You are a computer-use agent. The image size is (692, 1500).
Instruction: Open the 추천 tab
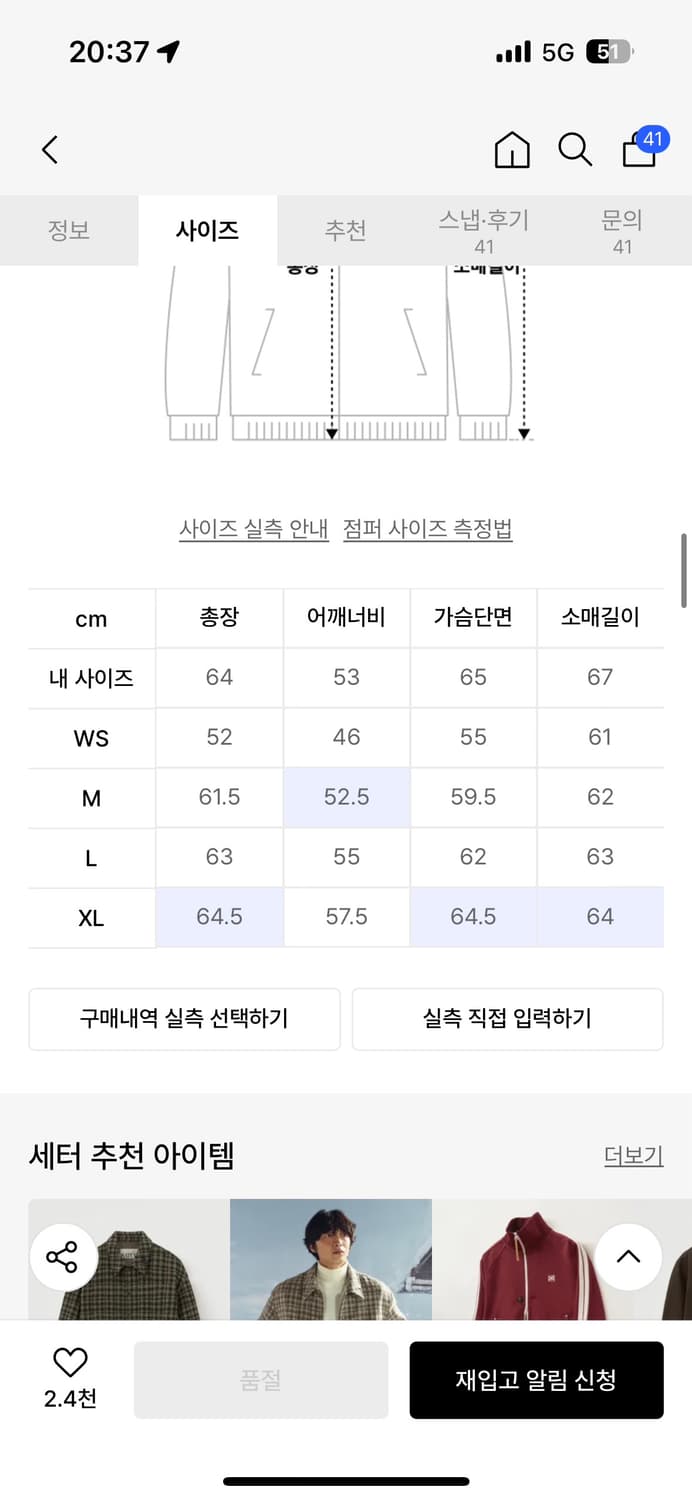(345, 230)
